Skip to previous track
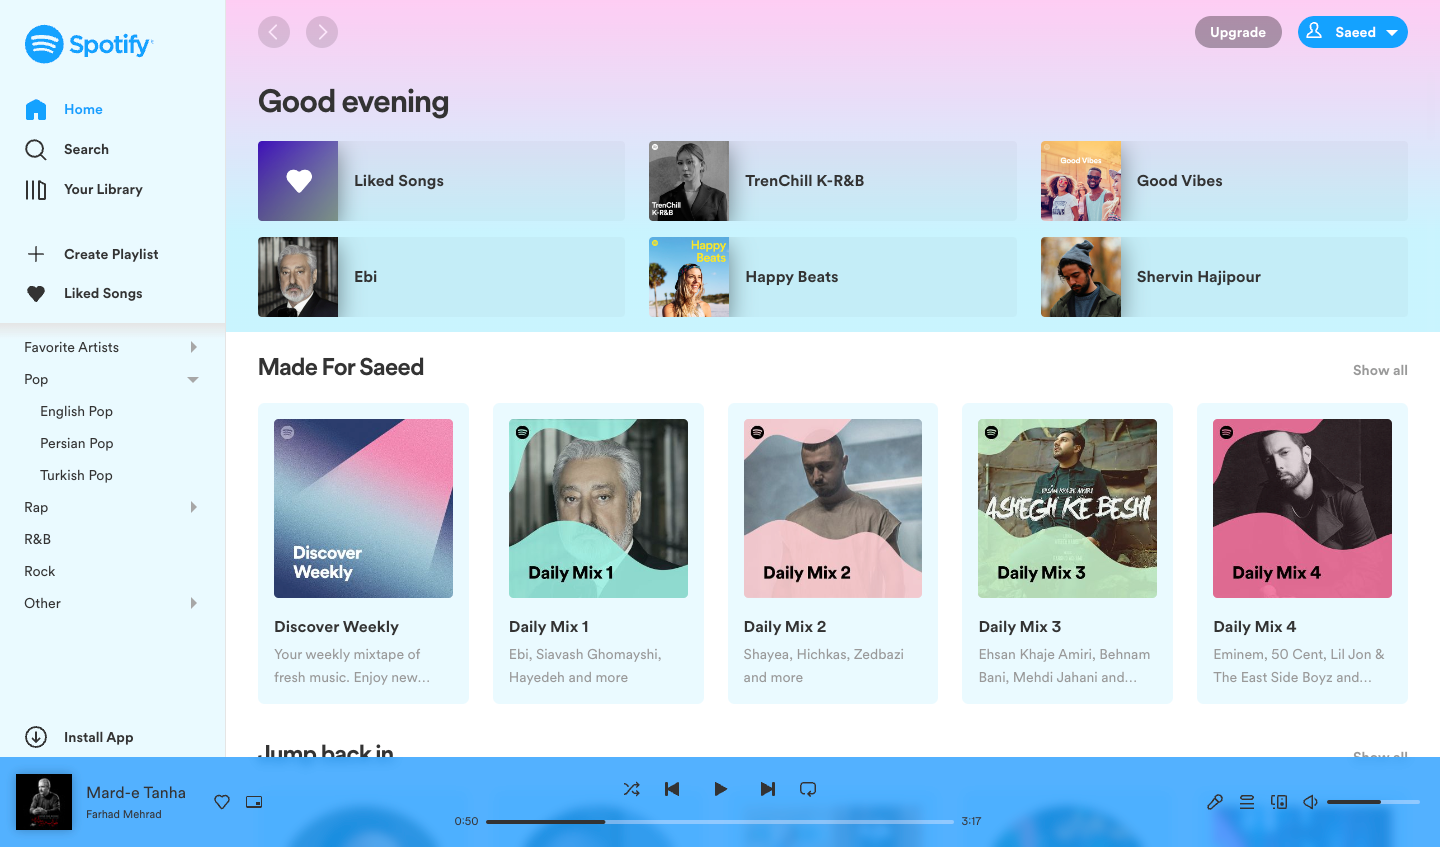Screen dimensions: 1440x847 [x=672, y=789]
